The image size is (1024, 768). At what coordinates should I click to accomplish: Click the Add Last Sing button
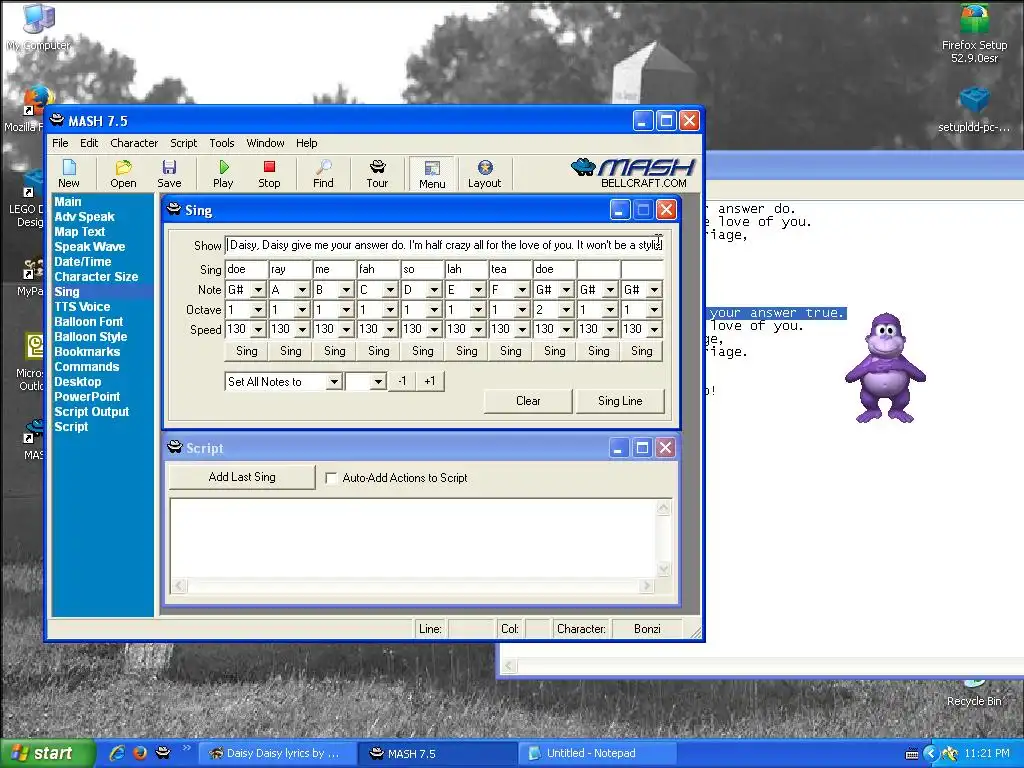click(242, 477)
